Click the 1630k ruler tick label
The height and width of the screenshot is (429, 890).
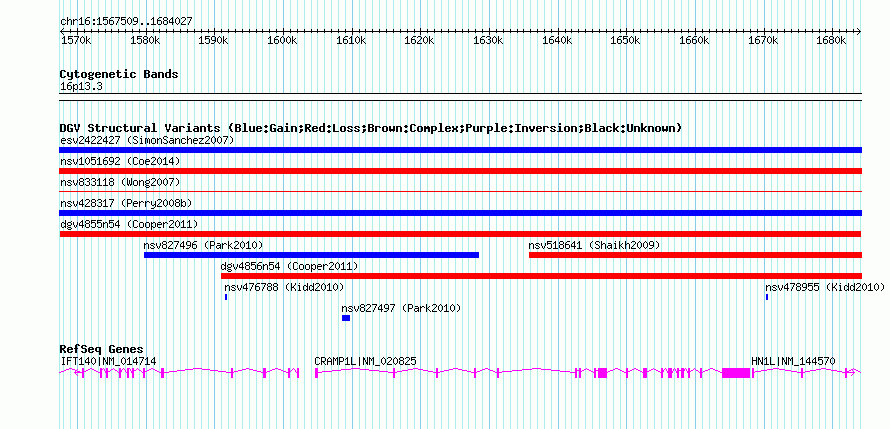click(488, 41)
